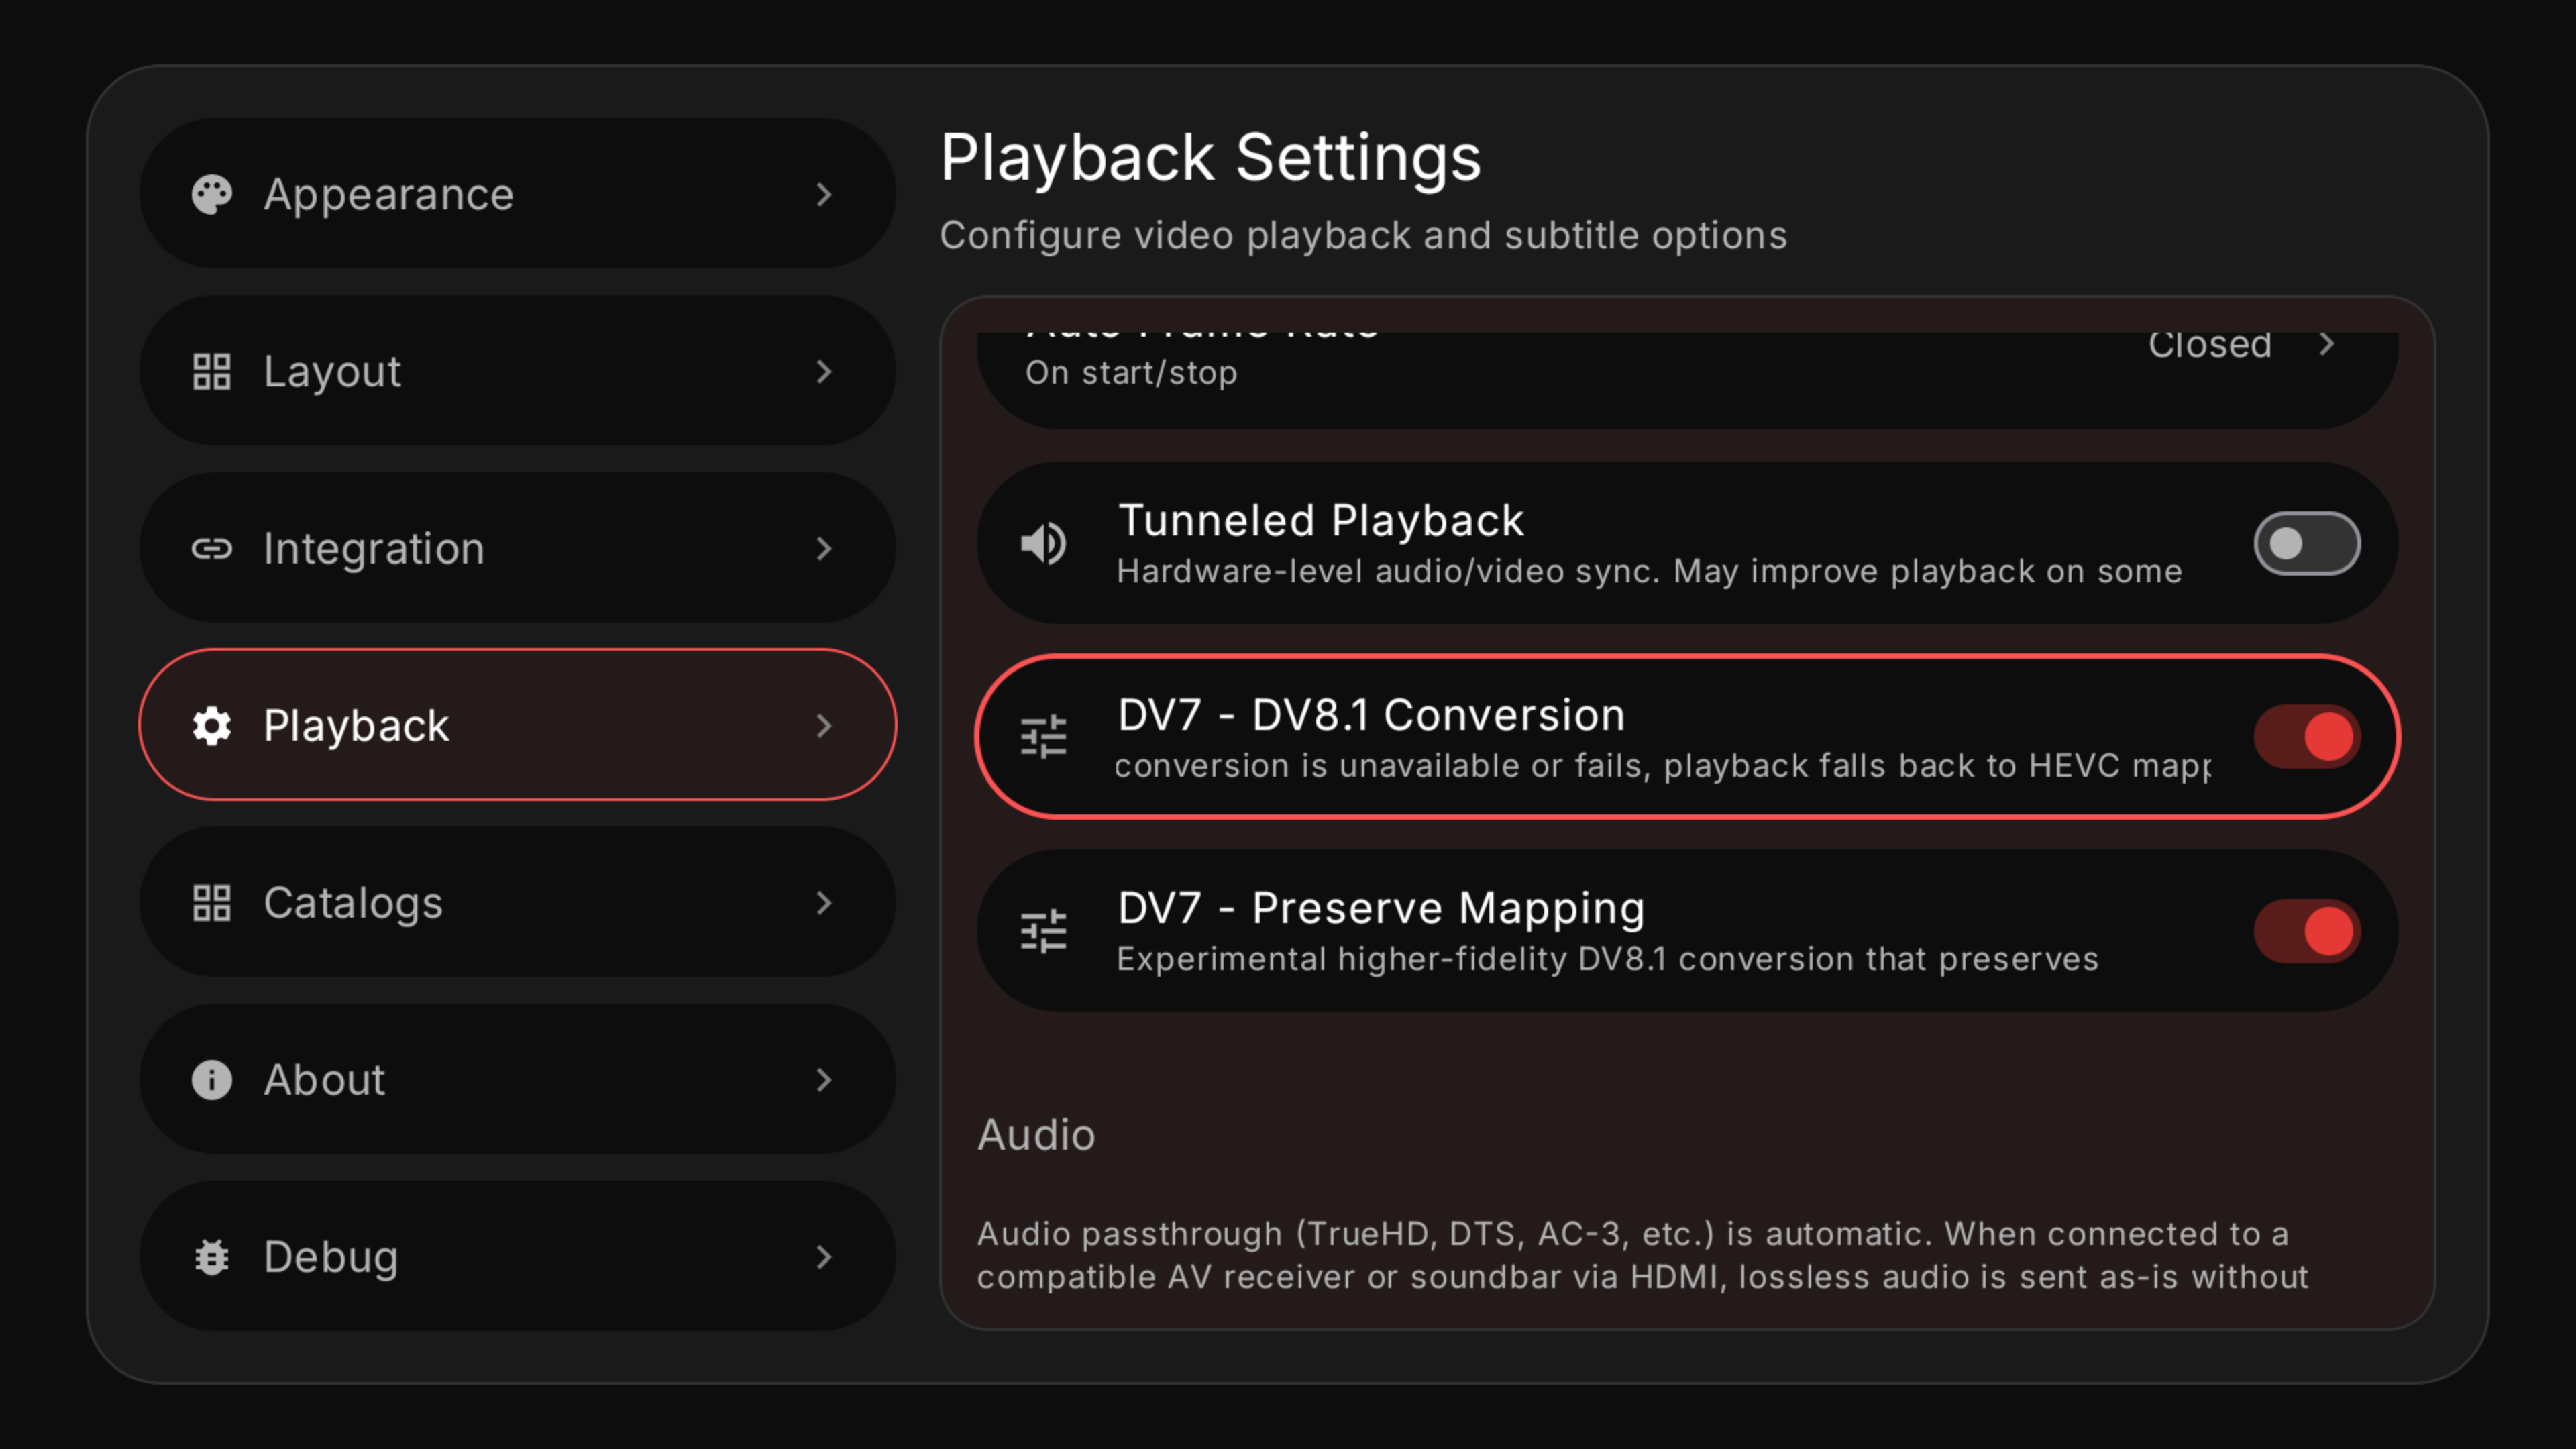
Task: Select the About label in sidebar
Action: point(324,1079)
